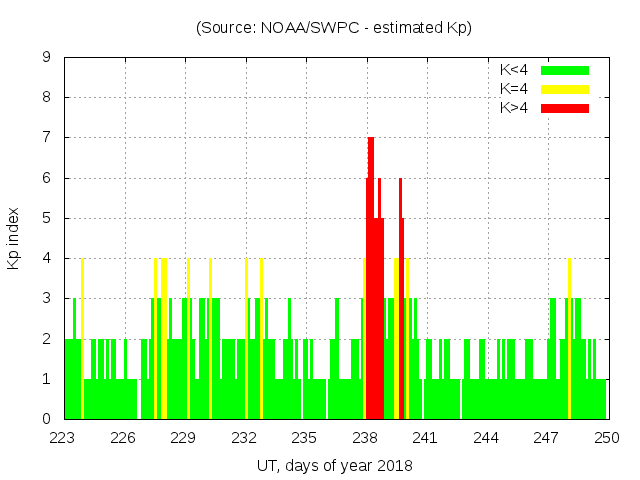Viewport: 640px width, 480px height.
Task: Click the "UT, days of year 2018" axis label
Action: coord(334,465)
